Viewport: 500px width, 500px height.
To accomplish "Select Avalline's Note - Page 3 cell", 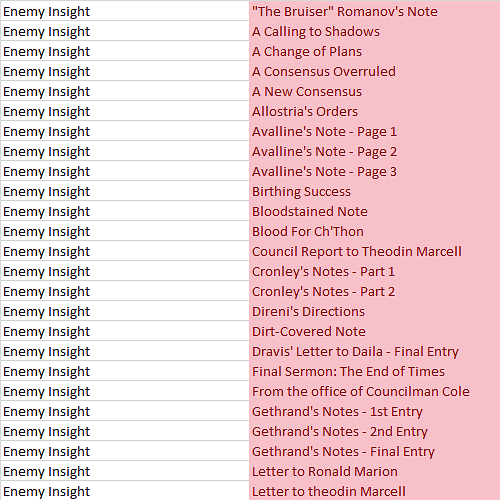I will pyautogui.click(x=374, y=171).
